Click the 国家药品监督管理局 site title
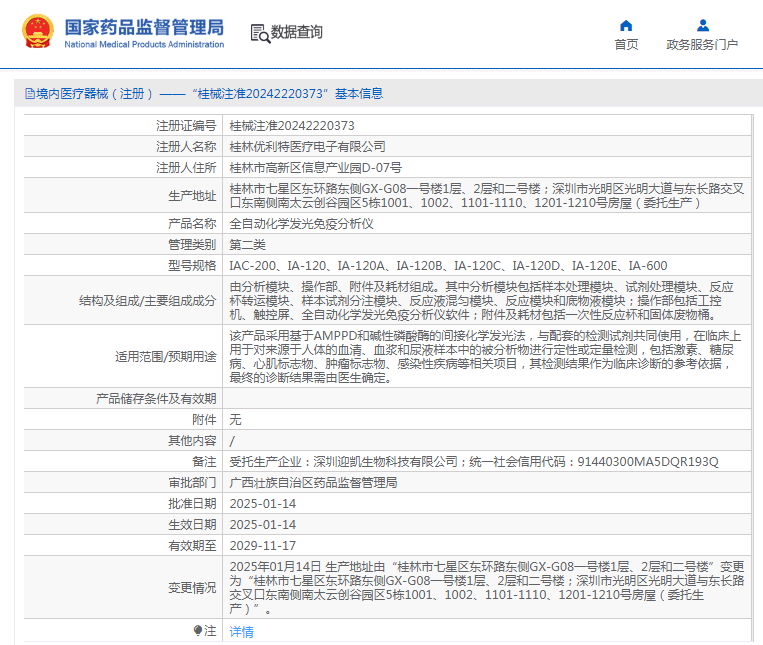The height and width of the screenshot is (645, 763). 143,27
